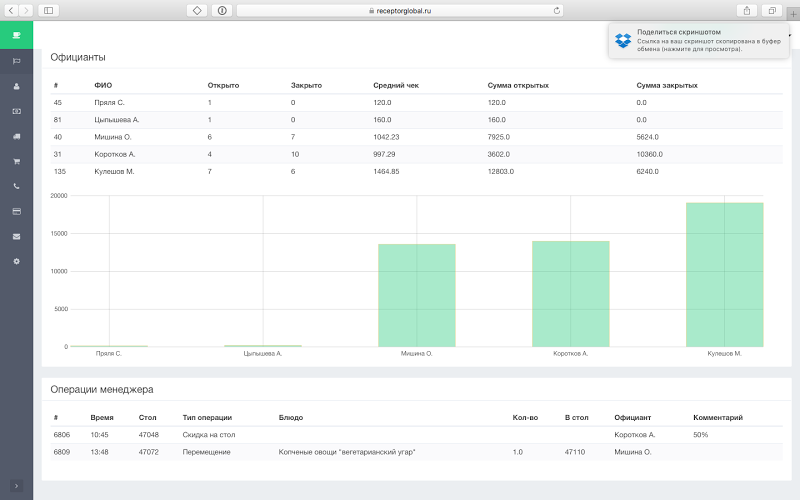Click dish Копченые овощи "вегетарианский угар"
This screenshot has width=800, height=500.
point(347,452)
